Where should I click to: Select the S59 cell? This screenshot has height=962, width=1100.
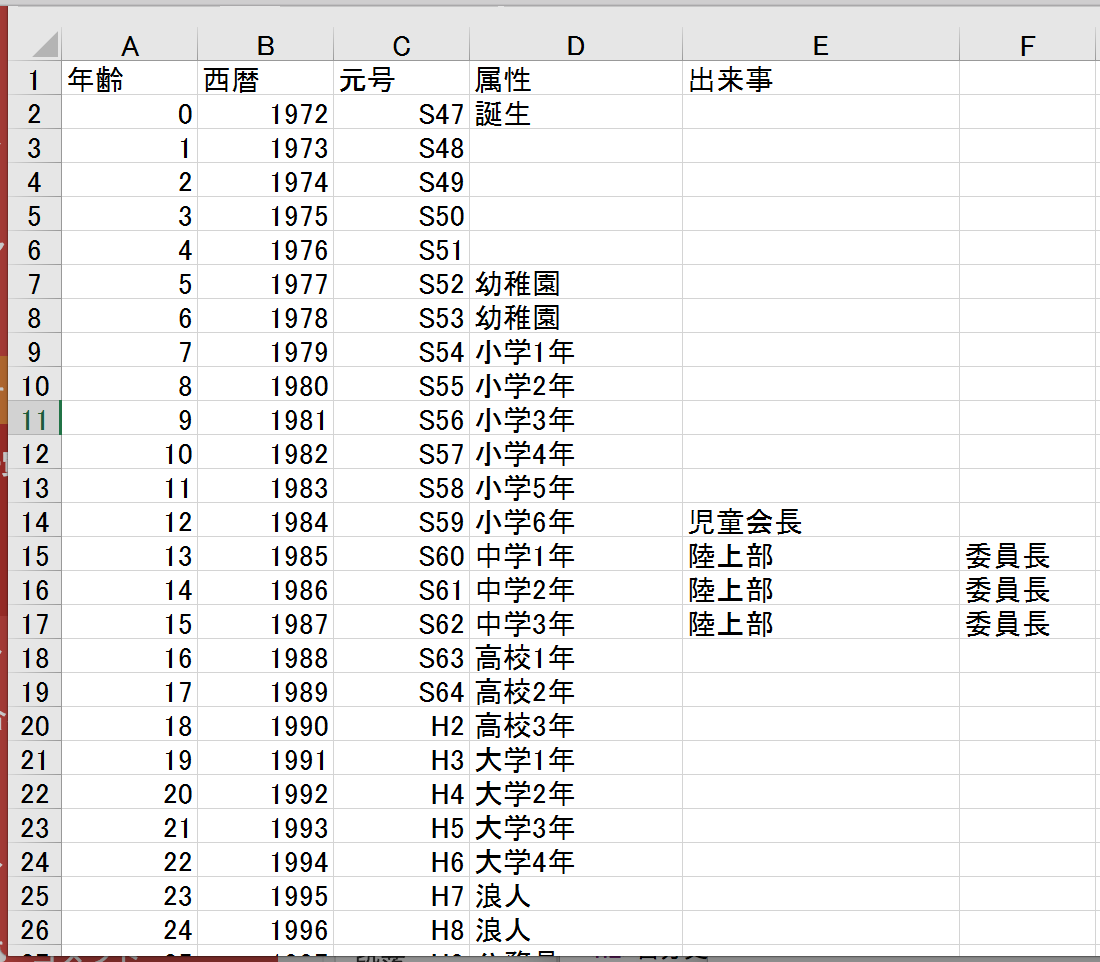[x=401, y=521]
